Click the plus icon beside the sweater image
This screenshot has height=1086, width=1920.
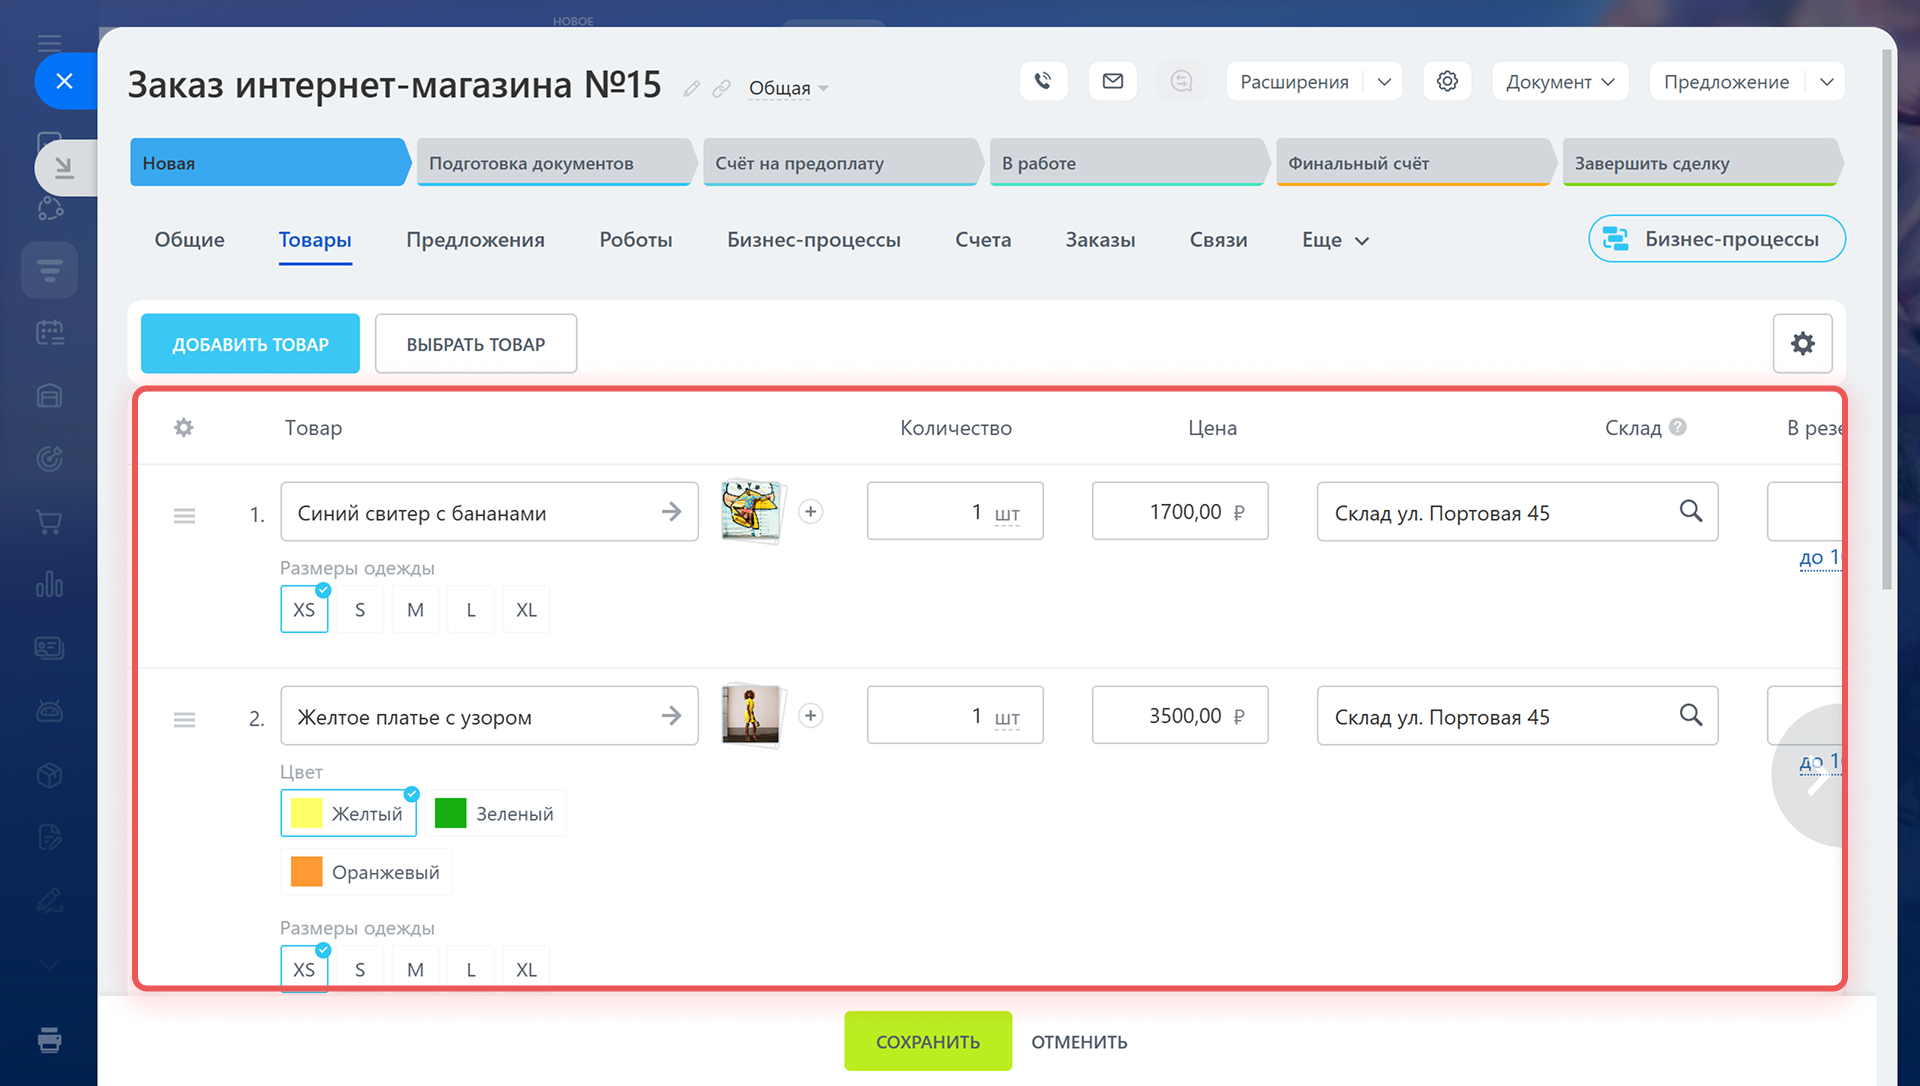point(810,512)
